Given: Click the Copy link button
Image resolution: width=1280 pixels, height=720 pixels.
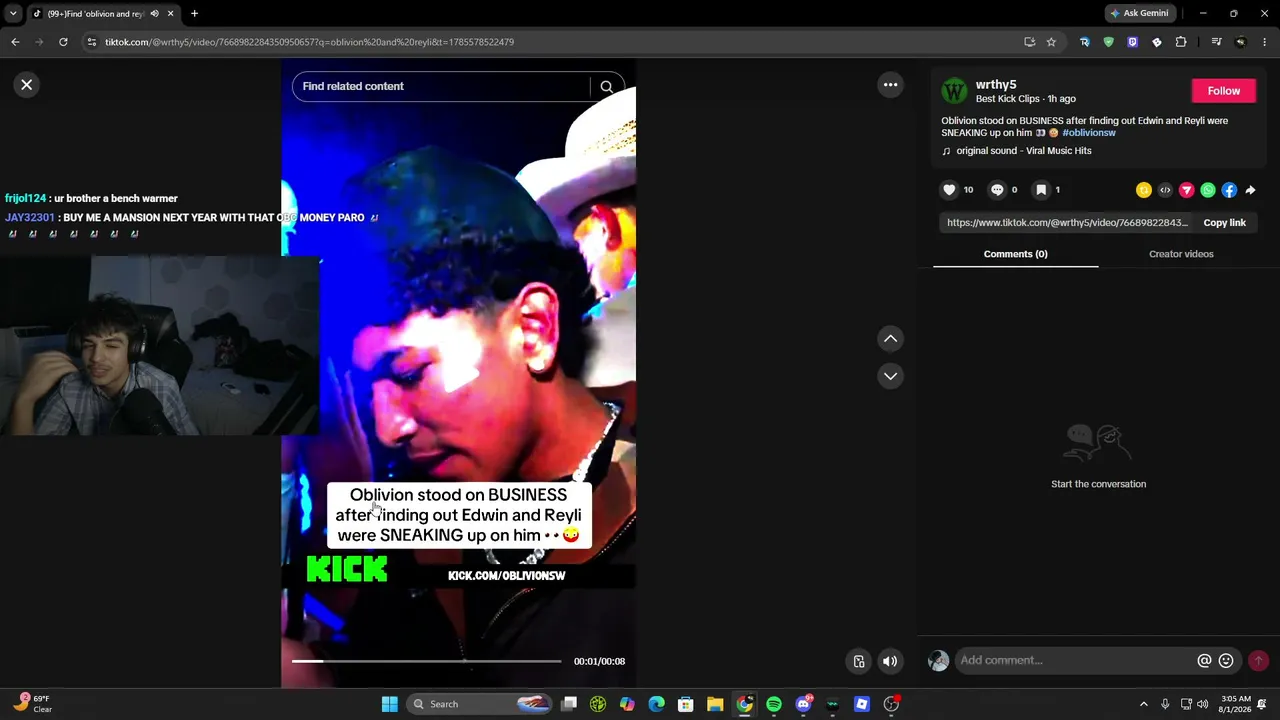Looking at the screenshot, I should point(1224,223).
